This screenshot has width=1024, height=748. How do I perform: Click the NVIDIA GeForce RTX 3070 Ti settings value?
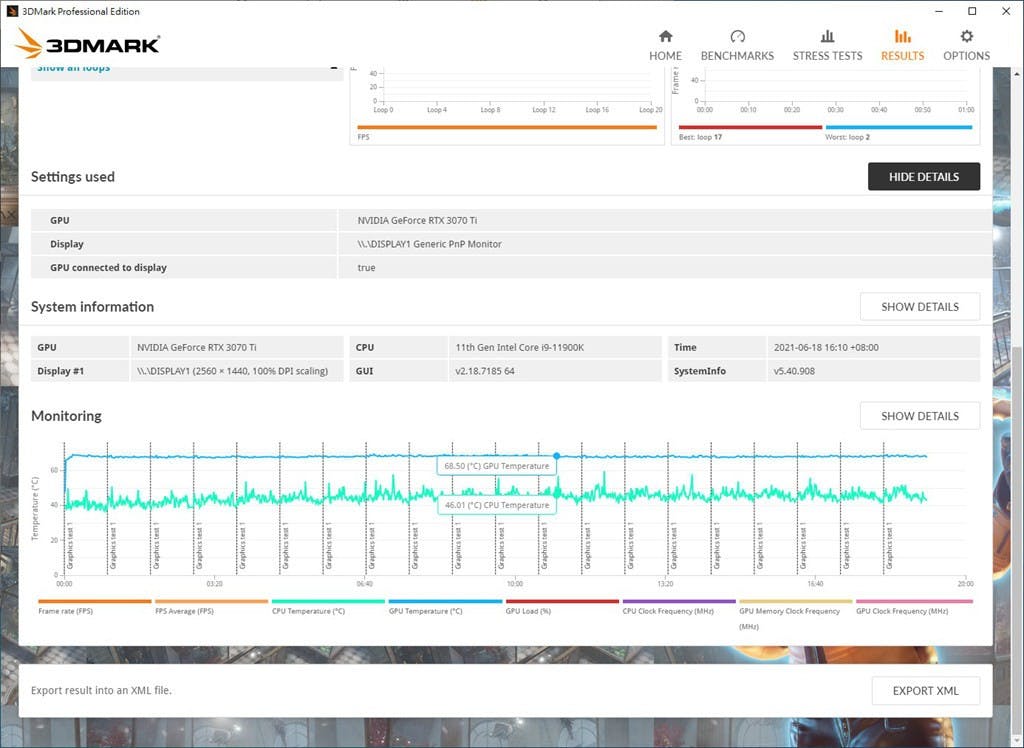tap(417, 220)
